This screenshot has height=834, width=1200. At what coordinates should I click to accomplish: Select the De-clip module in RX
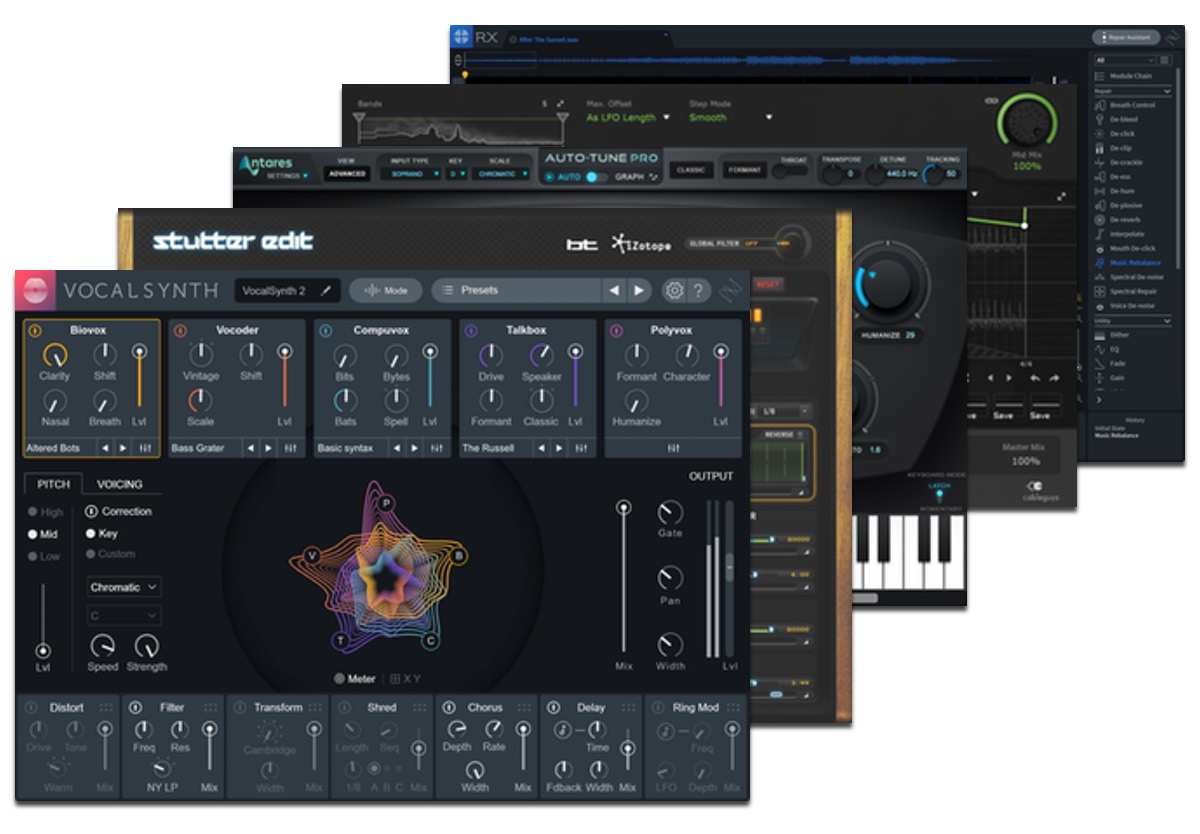1126,148
